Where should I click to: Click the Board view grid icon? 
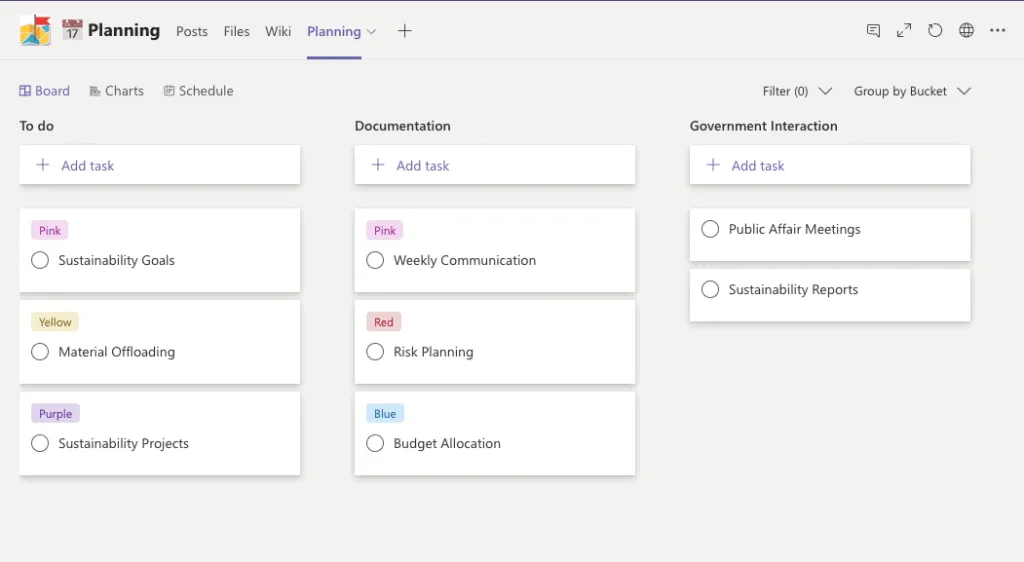click(x=25, y=91)
